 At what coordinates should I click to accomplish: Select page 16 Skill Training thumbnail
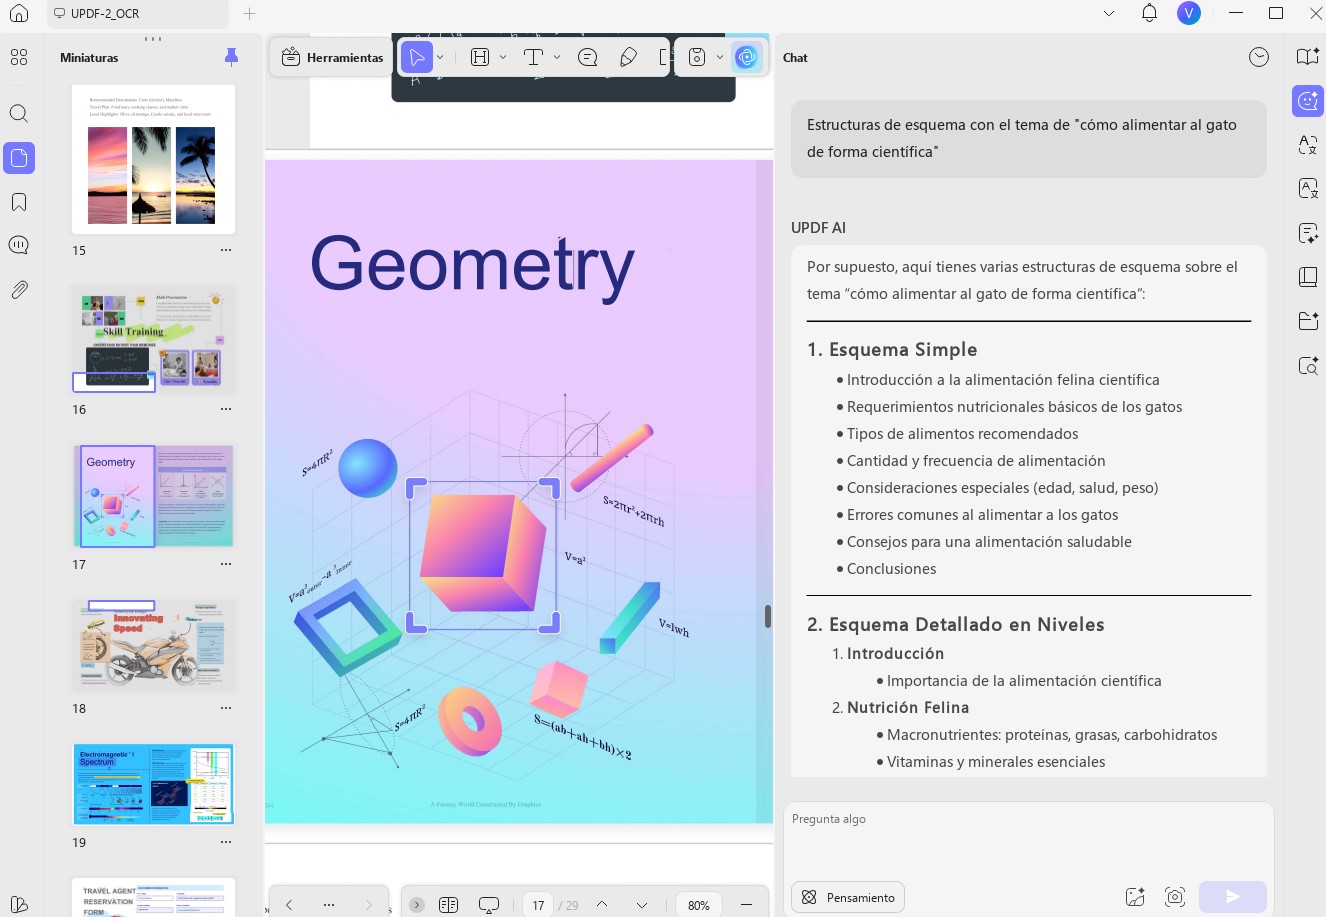pos(153,339)
